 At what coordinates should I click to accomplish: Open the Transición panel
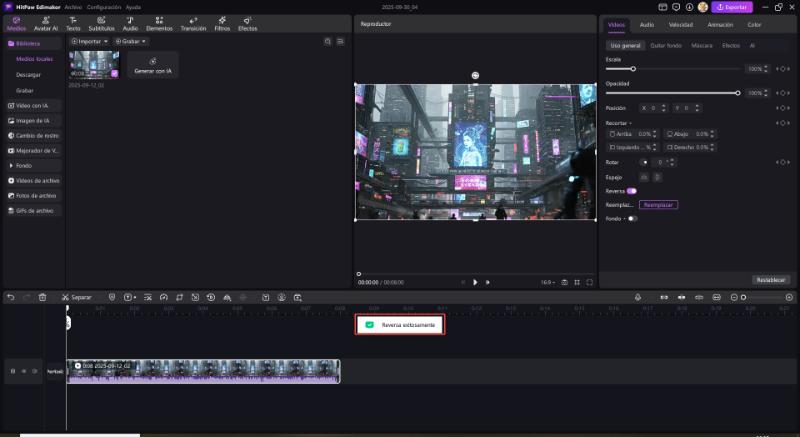pyautogui.click(x=192, y=24)
